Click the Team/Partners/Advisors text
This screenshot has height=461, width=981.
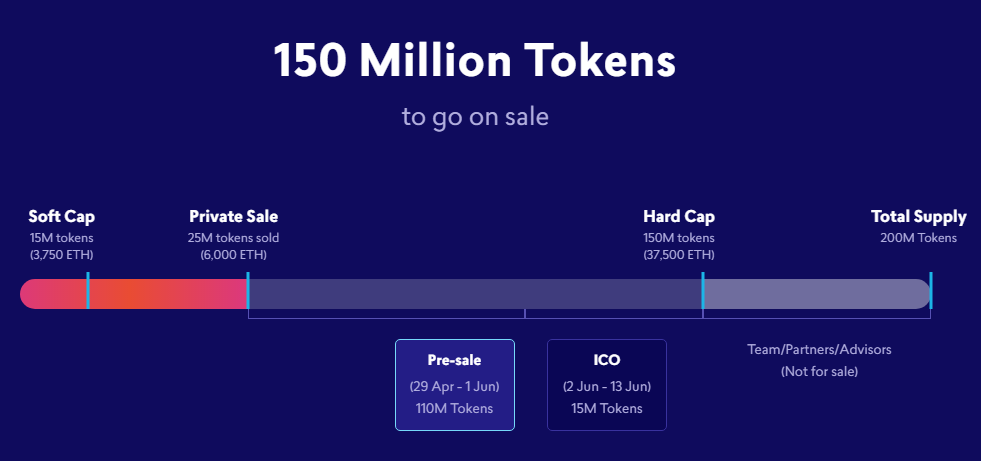click(x=819, y=350)
